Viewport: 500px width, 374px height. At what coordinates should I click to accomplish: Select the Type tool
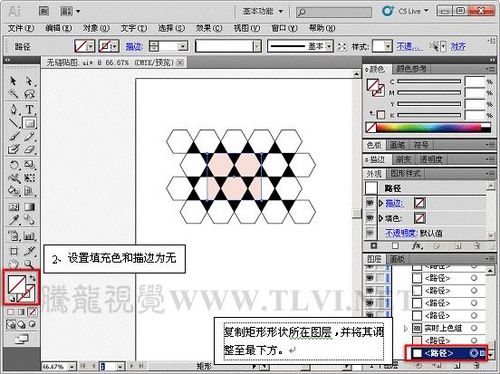[x=30, y=109]
